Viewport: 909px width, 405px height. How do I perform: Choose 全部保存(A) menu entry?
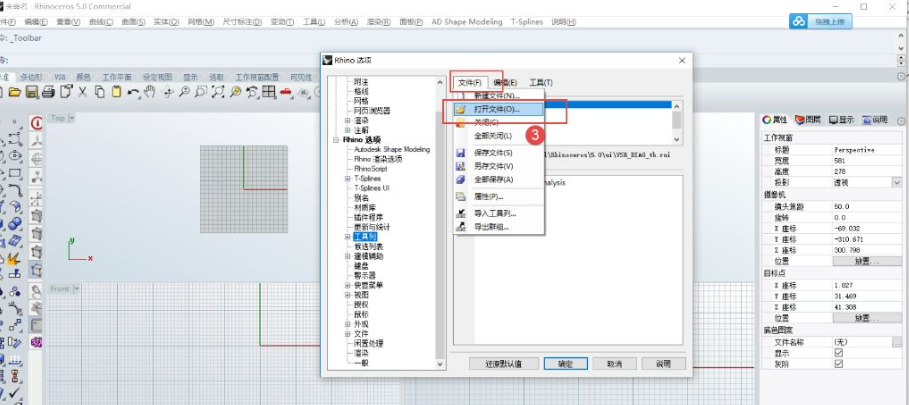tap(499, 180)
